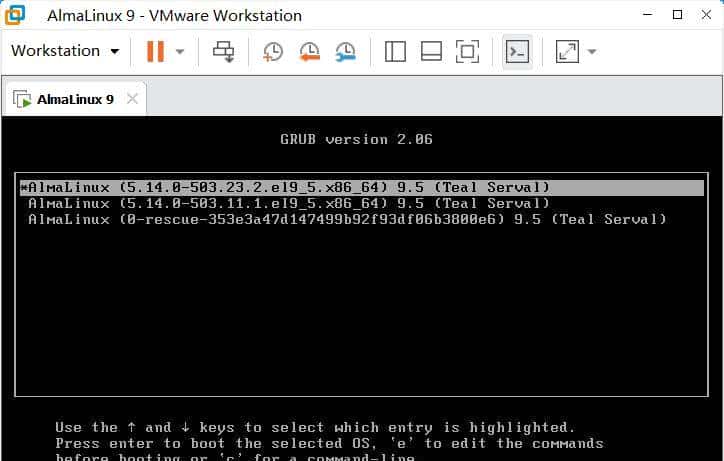This screenshot has width=724, height=461.
Task: Select the AlmaLinux 0-rescue boot entry
Action: pyautogui.click(x=362, y=219)
